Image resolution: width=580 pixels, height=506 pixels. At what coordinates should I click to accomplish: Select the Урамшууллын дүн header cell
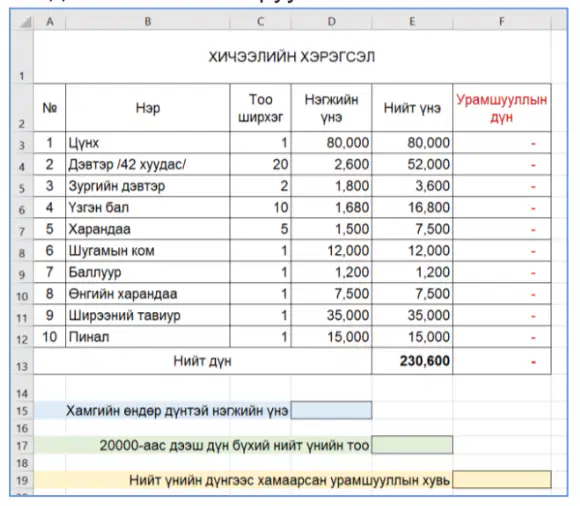click(502, 108)
